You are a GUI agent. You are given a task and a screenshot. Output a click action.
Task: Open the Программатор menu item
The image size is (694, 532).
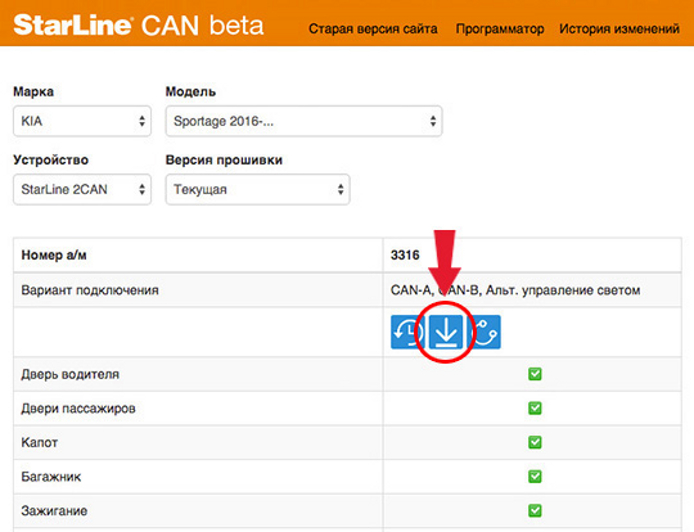coord(500,29)
